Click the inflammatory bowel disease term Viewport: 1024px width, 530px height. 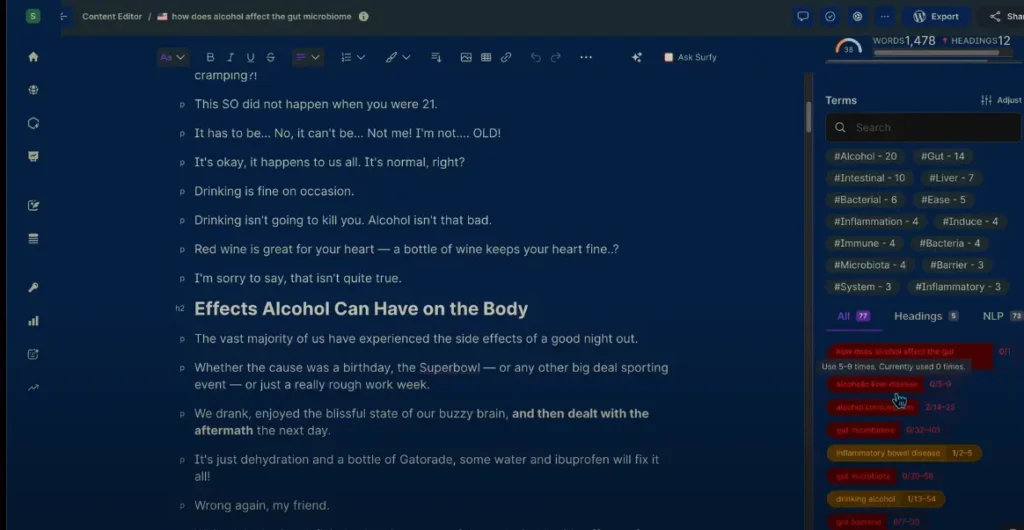click(904, 453)
